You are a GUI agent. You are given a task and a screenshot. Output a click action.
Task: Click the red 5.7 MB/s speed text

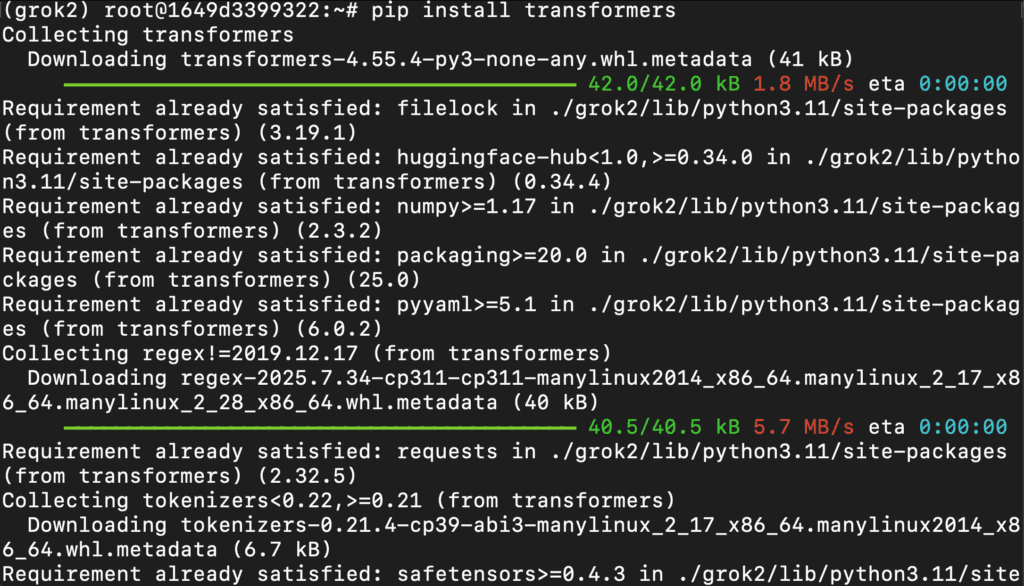tap(803, 427)
